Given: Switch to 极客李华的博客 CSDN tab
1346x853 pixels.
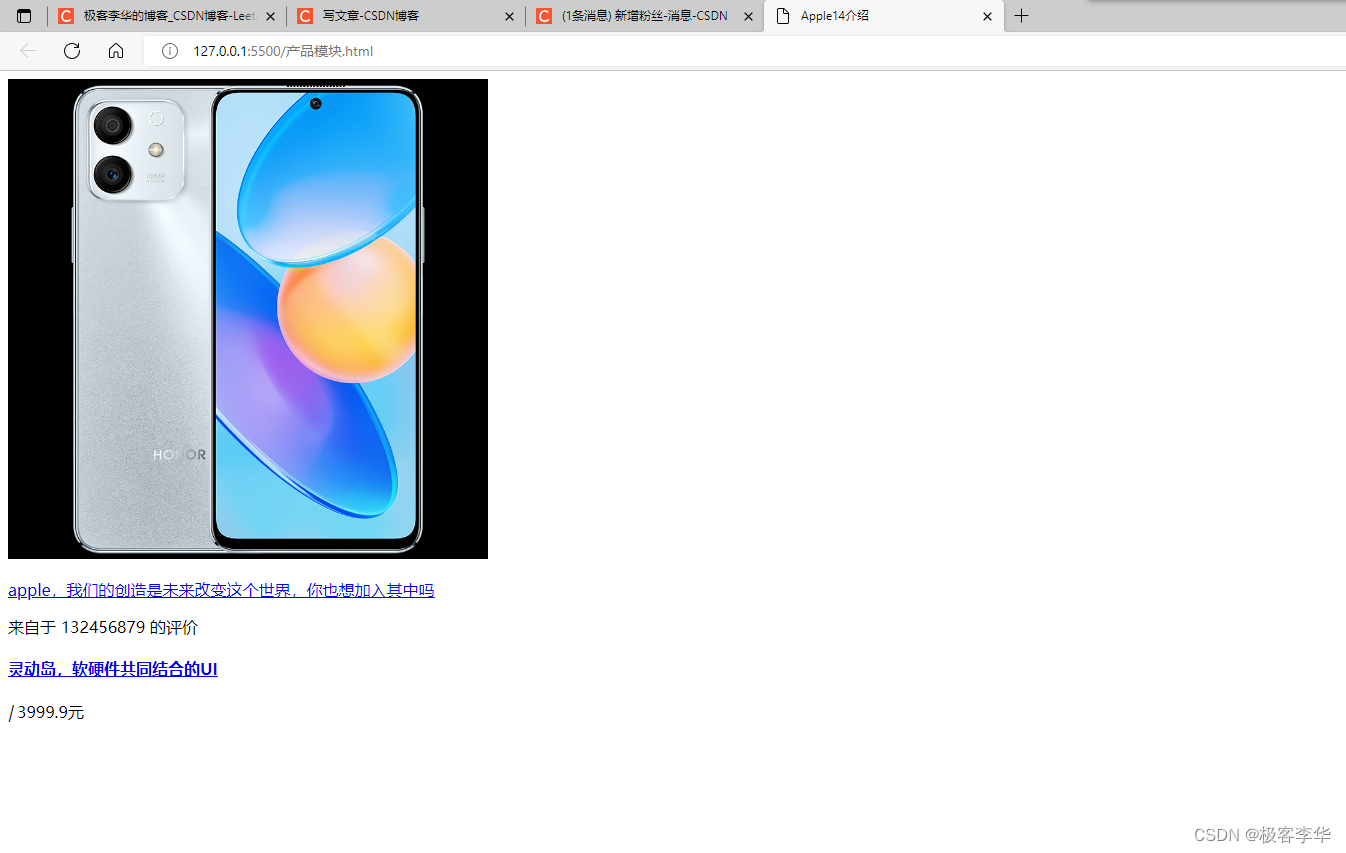Looking at the screenshot, I should point(167,16).
